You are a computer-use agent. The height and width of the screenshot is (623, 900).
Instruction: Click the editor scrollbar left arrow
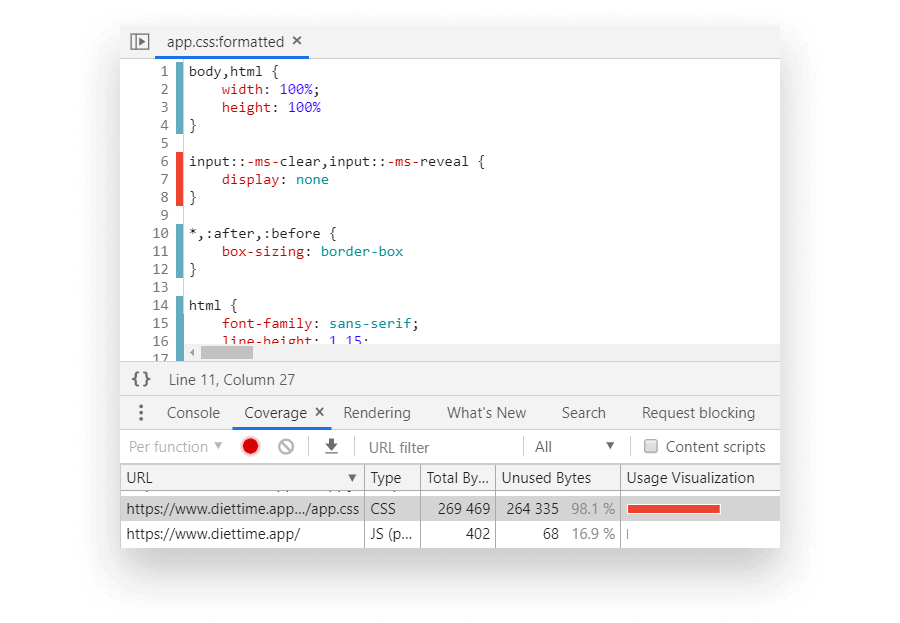(192, 353)
